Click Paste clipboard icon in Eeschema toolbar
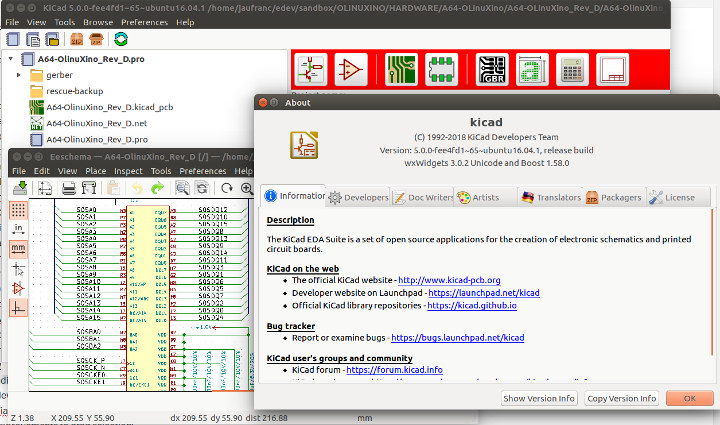Image resolution: width=720 pixels, height=425 pixels. tap(113, 188)
